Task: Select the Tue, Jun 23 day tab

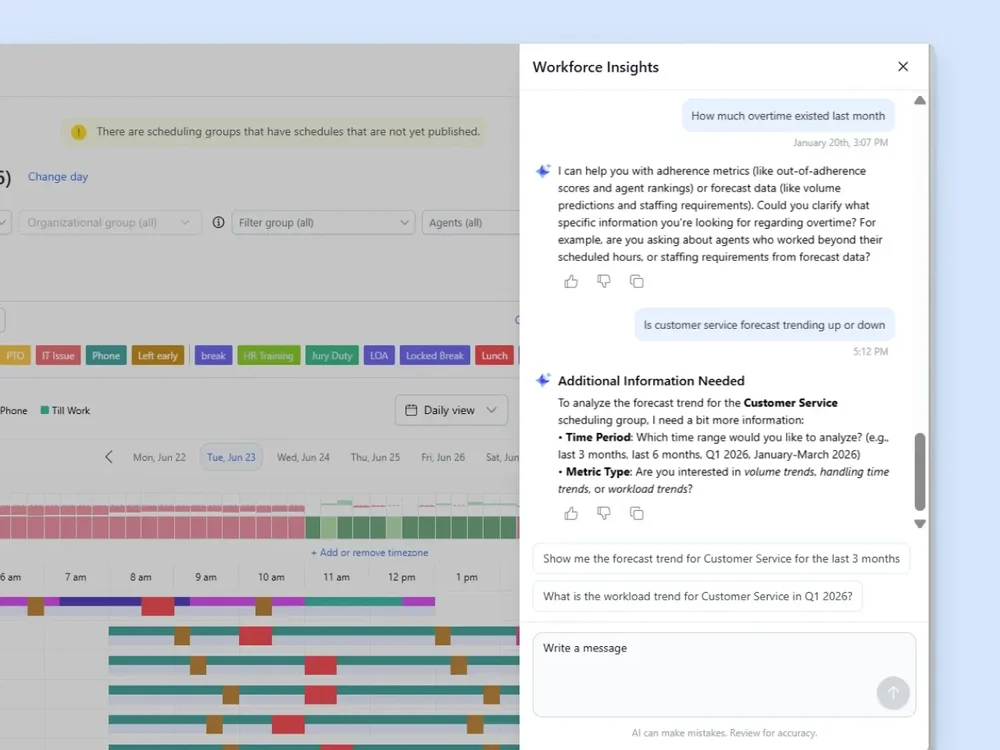Action: pos(231,457)
